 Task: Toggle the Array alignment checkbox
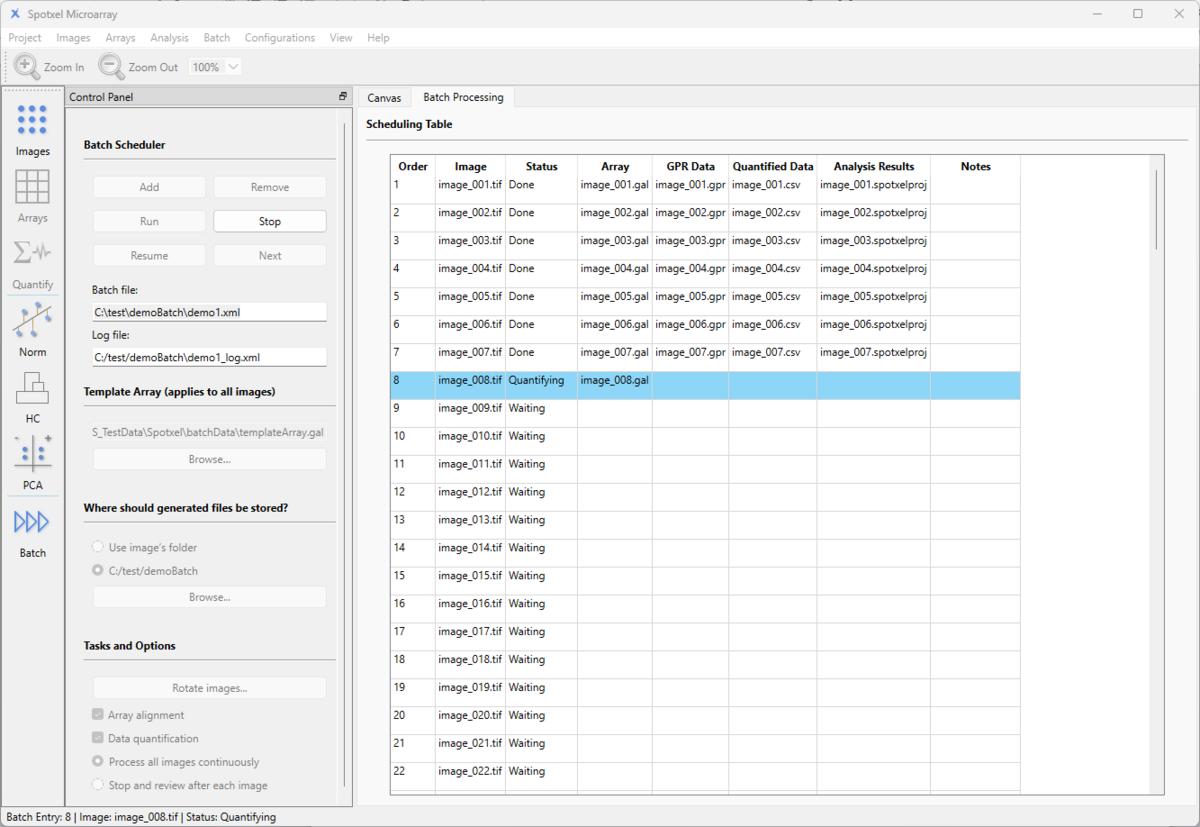tap(98, 715)
